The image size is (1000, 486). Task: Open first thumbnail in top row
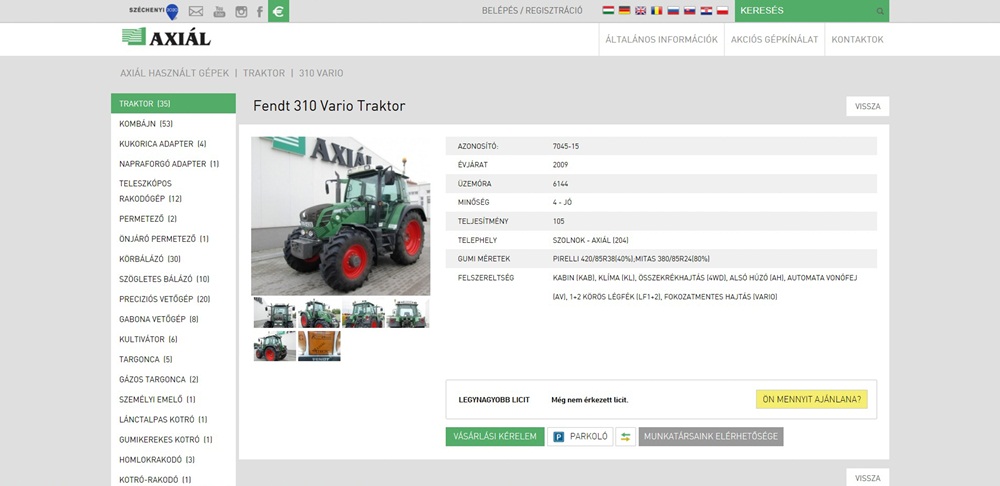click(275, 313)
